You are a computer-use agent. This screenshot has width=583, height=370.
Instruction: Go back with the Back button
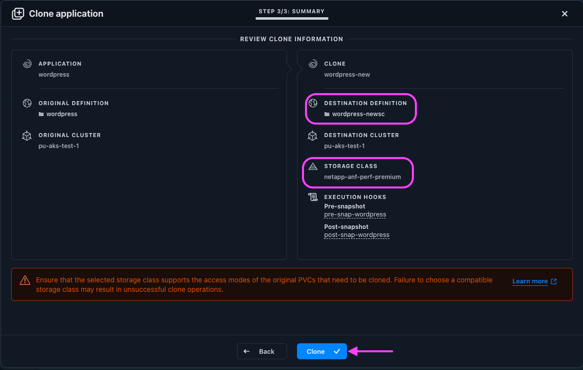click(262, 351)
